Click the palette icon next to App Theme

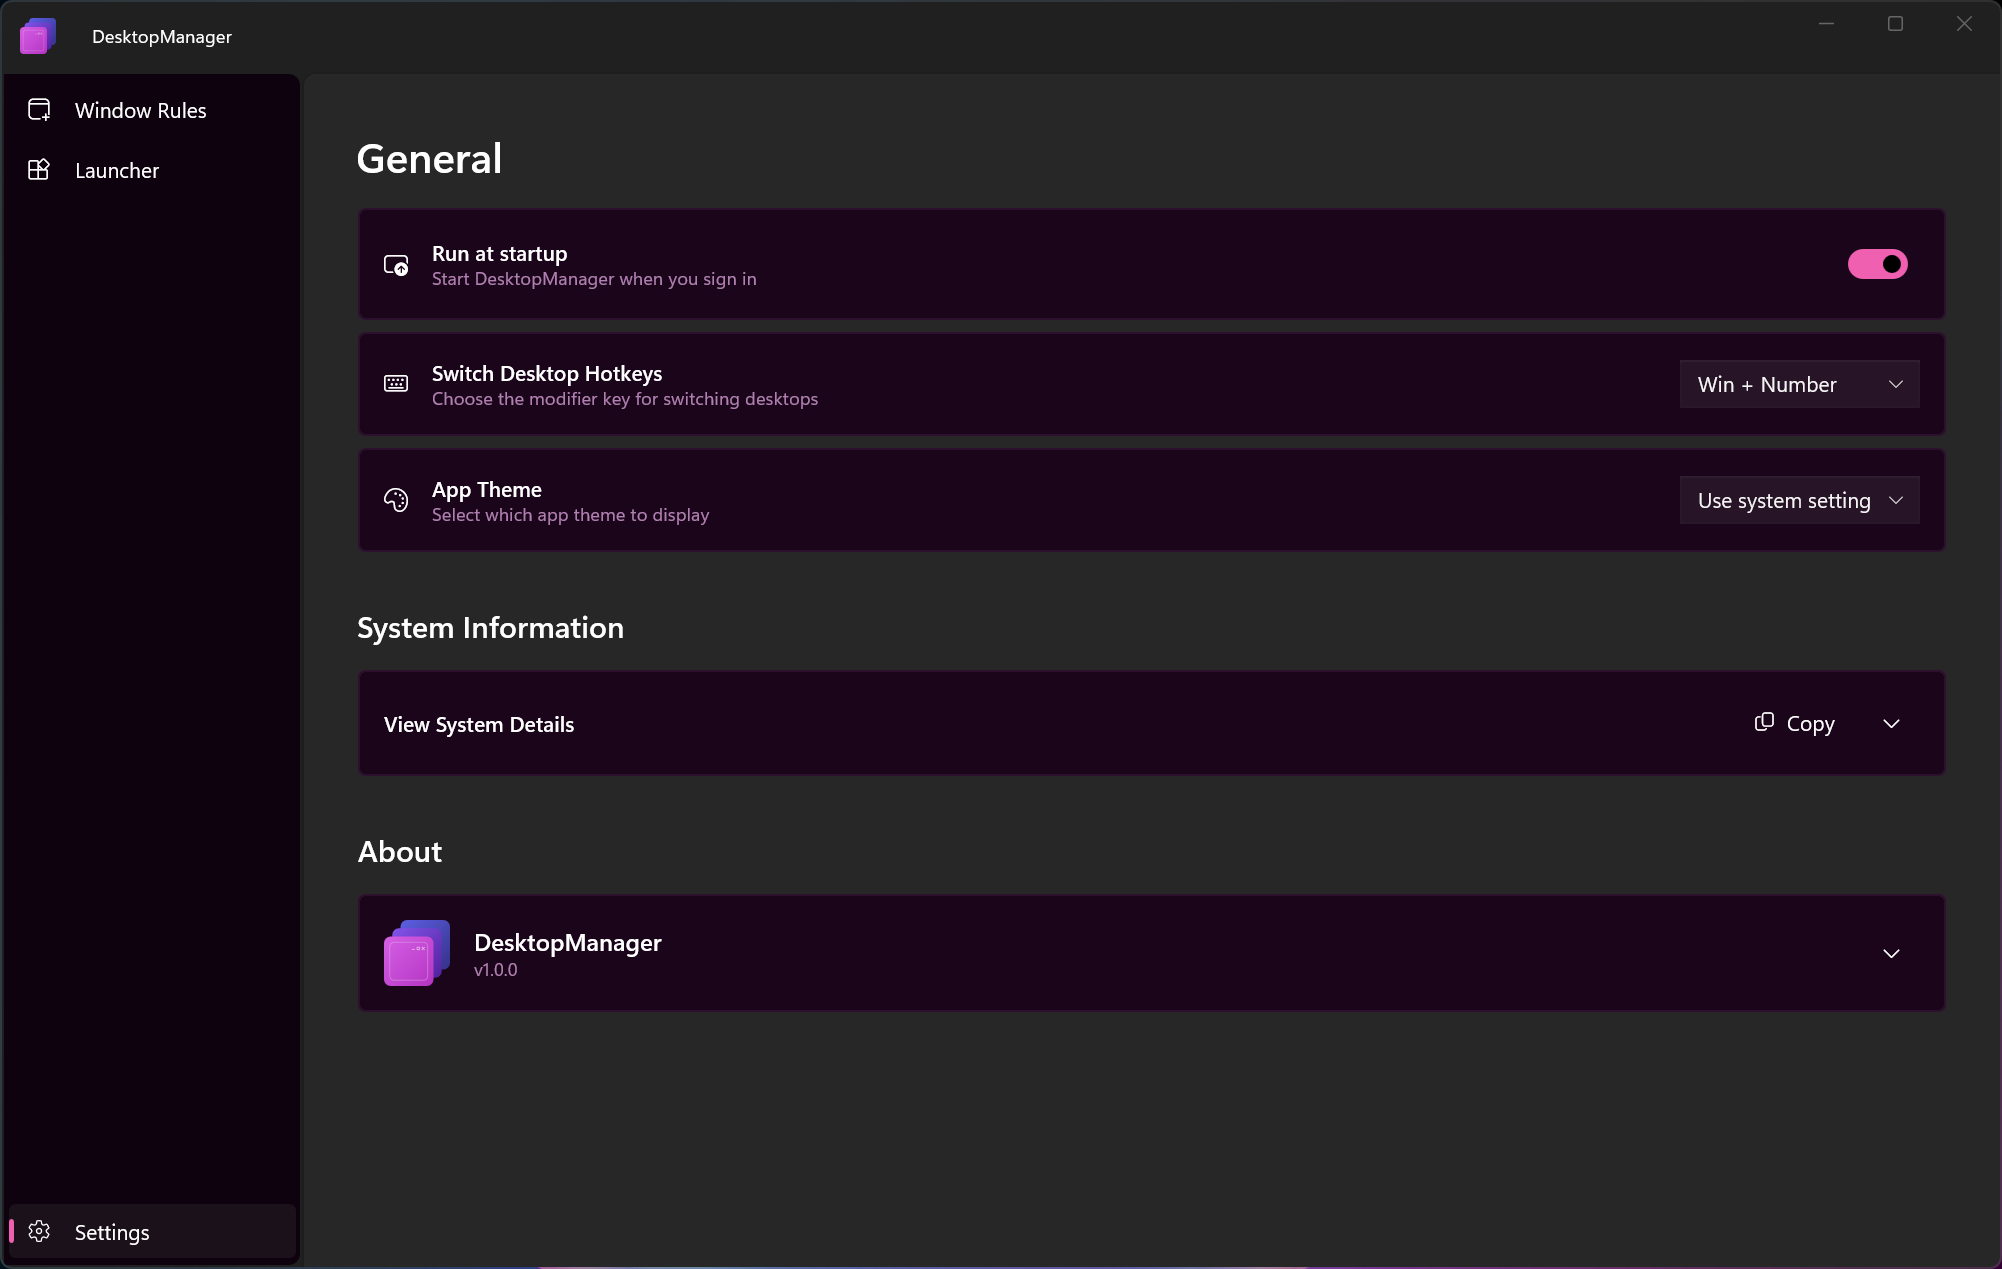[x=395, y=500]
